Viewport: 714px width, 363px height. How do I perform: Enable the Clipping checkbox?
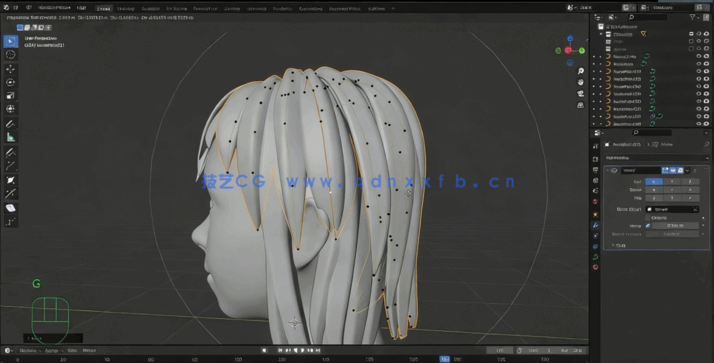[648, 218]
